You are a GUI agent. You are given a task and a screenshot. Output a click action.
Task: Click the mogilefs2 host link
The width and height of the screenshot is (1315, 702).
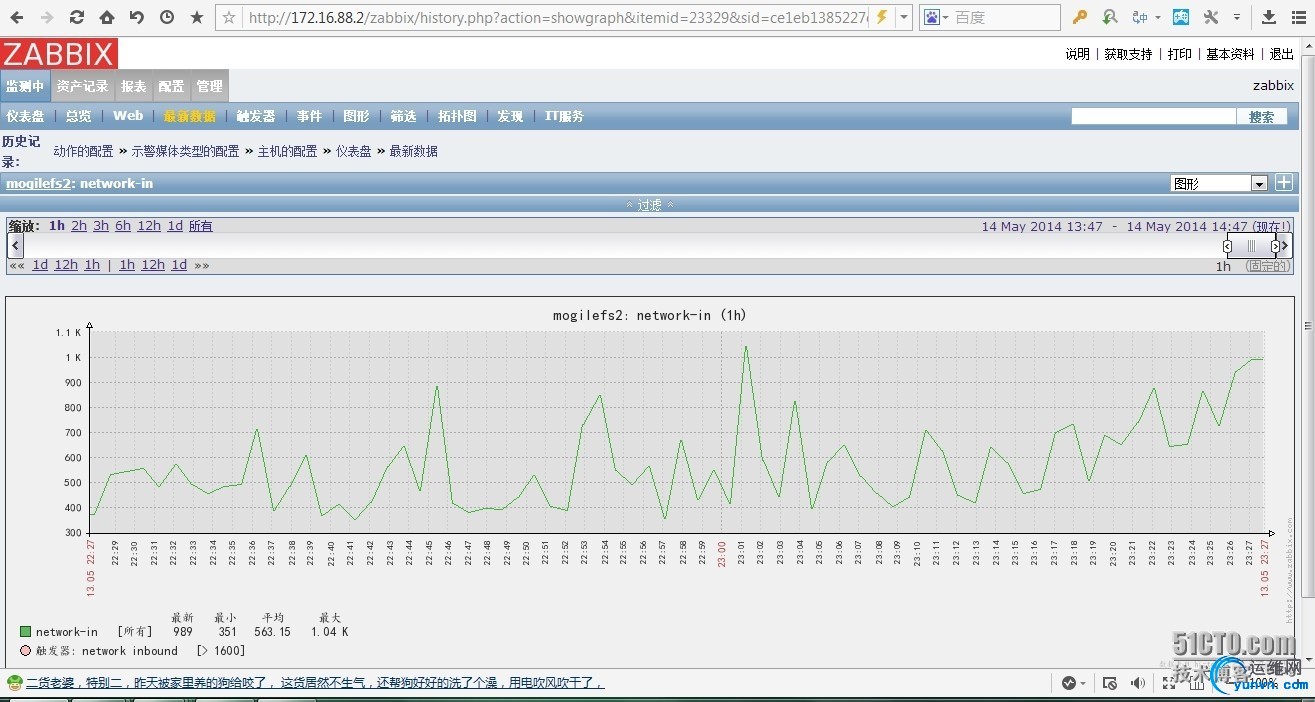coord(39,183)
